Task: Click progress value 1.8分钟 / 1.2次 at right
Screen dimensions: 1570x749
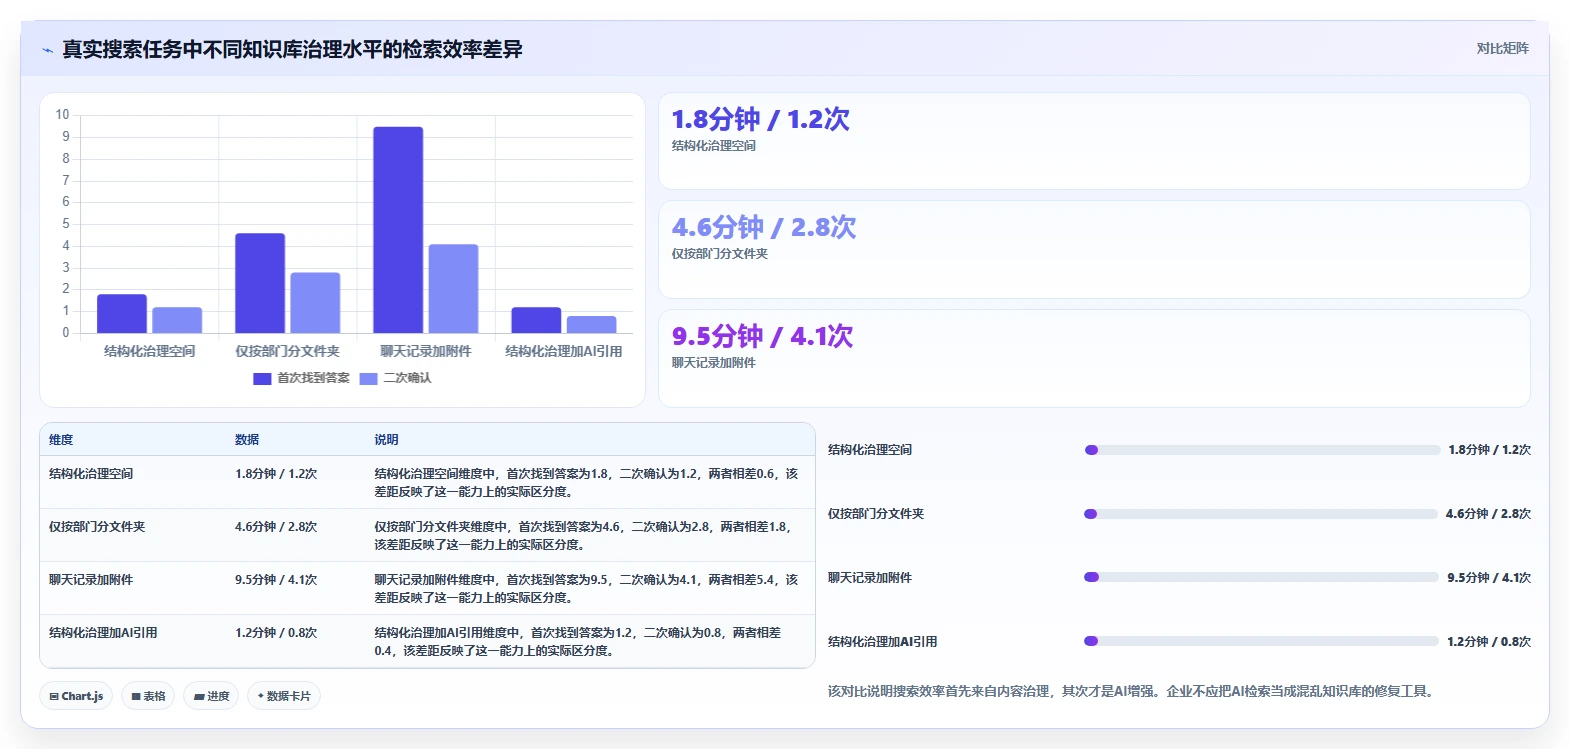Action: [1490, 450]
